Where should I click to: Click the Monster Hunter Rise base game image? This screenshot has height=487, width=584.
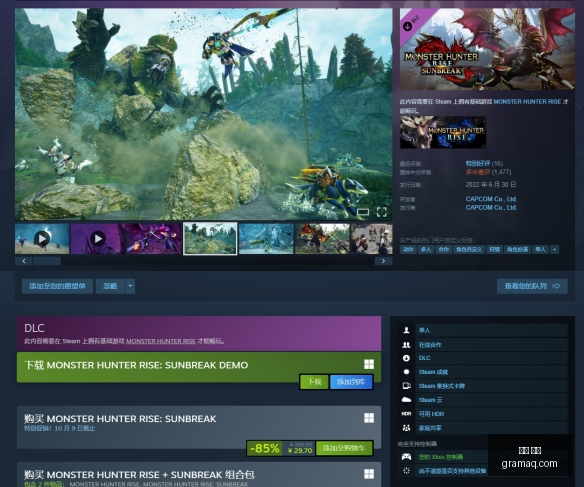(443, 132)
